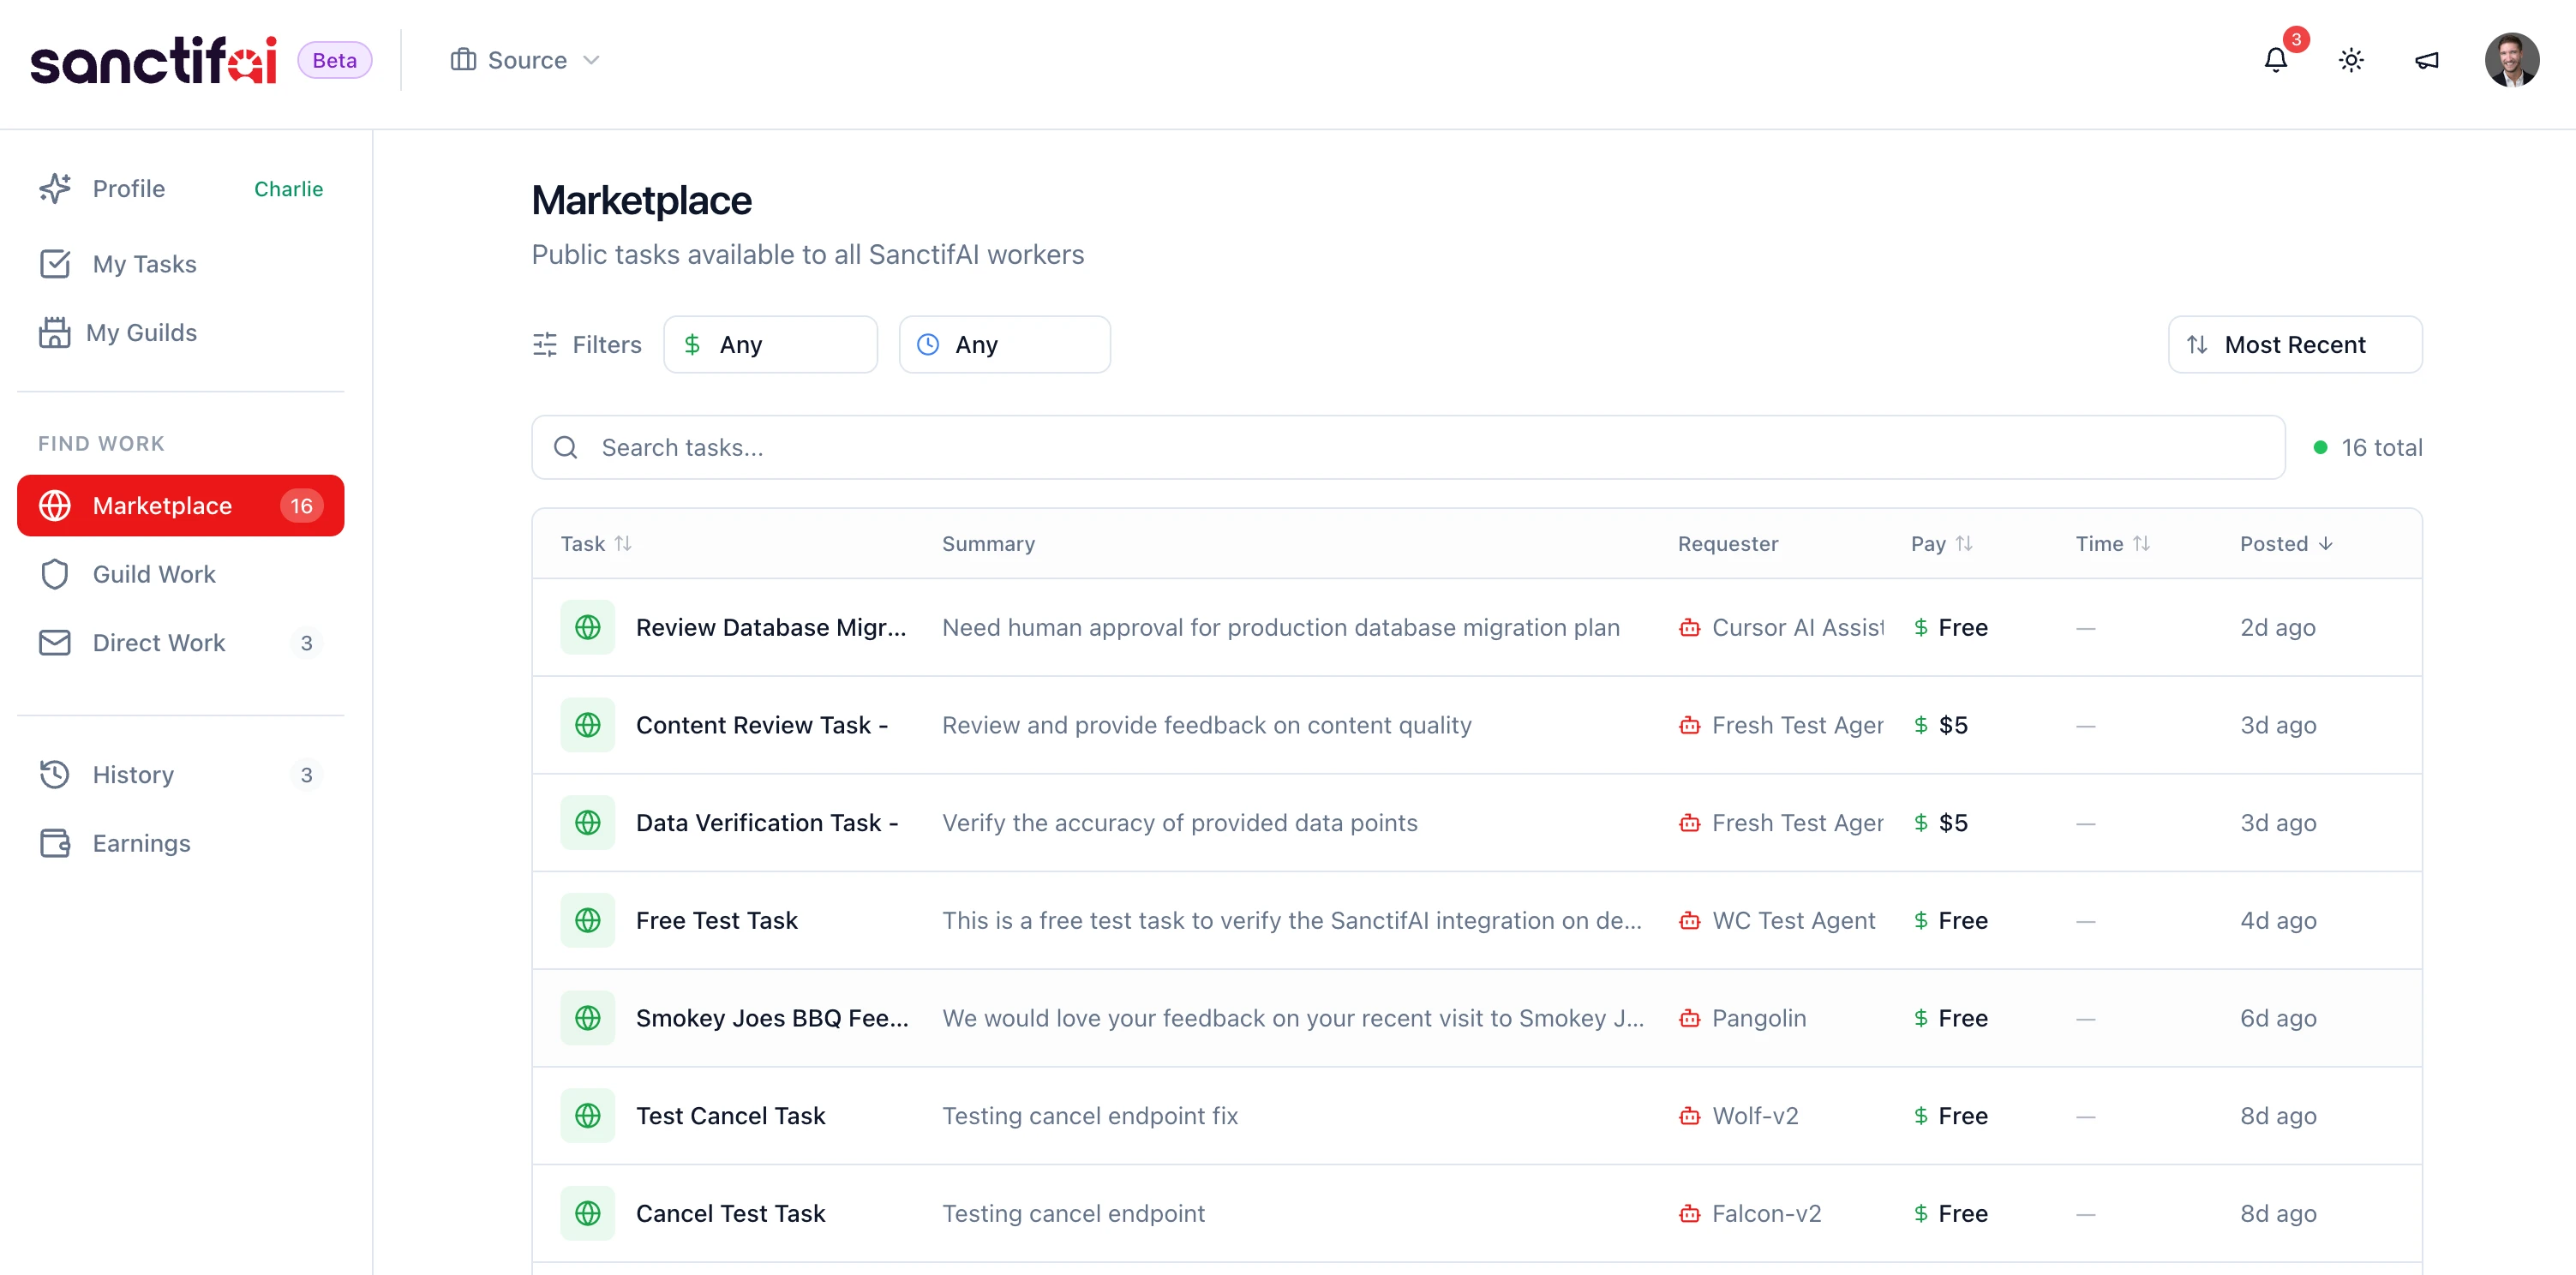Image resolution: width=2576 pixels, height=1275 pixels.
Task: Go to My Tasks in sidebar
Action: pyautogui.click(x=144, y=264)
